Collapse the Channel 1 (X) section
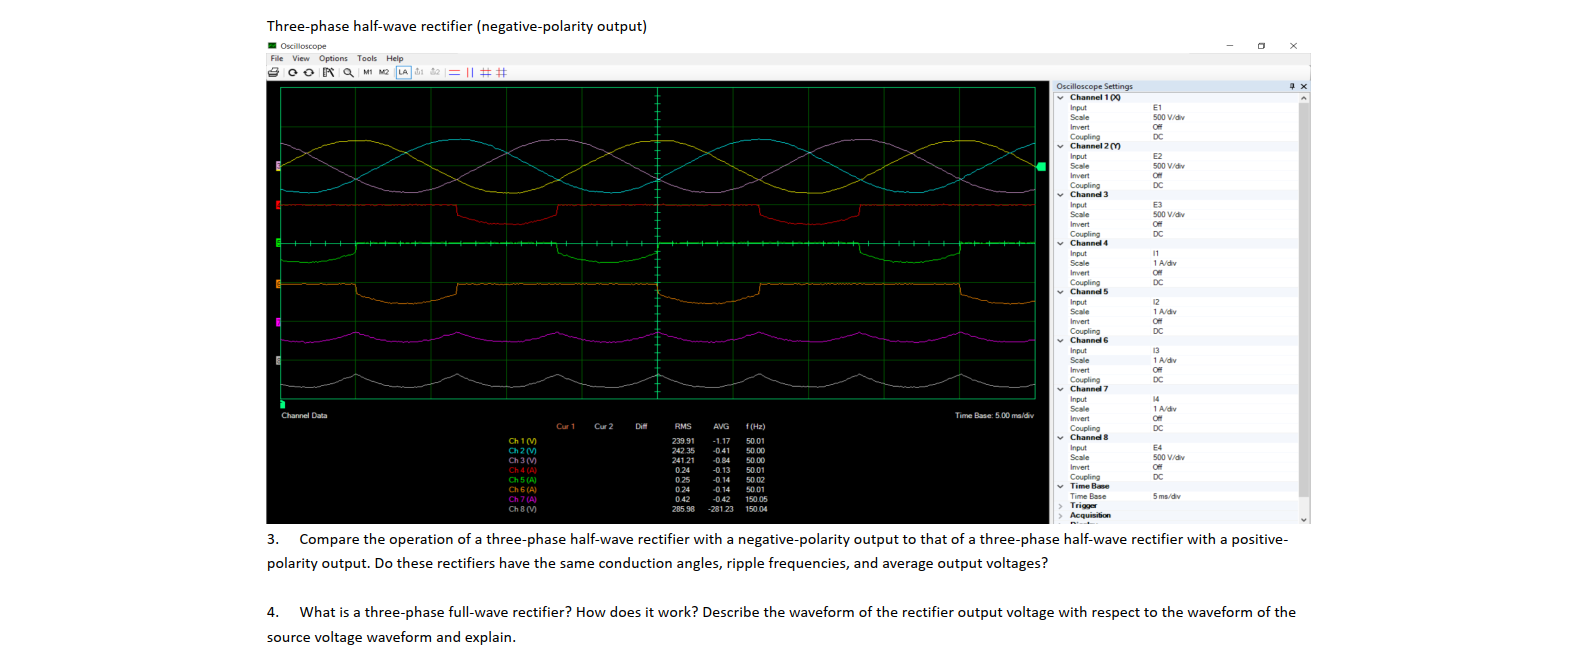This screenshot has height=672, width=1596. tap(1061, 97)
